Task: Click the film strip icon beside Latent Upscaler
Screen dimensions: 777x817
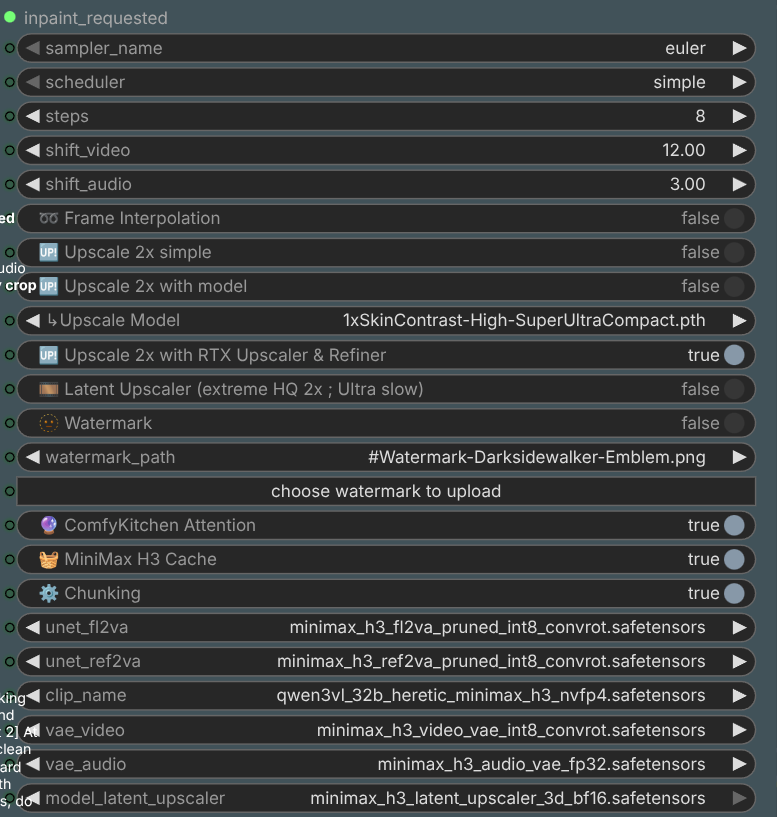Action: pos(48,389)
